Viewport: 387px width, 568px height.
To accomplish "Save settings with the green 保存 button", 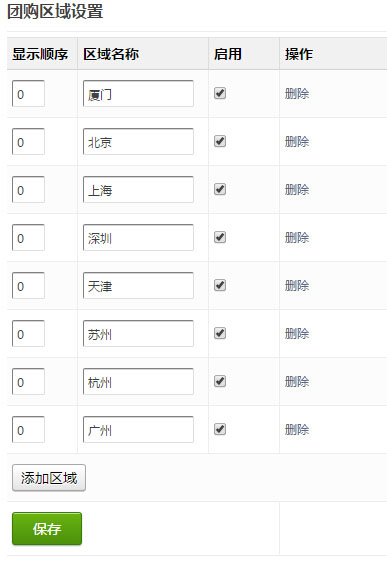I will (47, 529).
